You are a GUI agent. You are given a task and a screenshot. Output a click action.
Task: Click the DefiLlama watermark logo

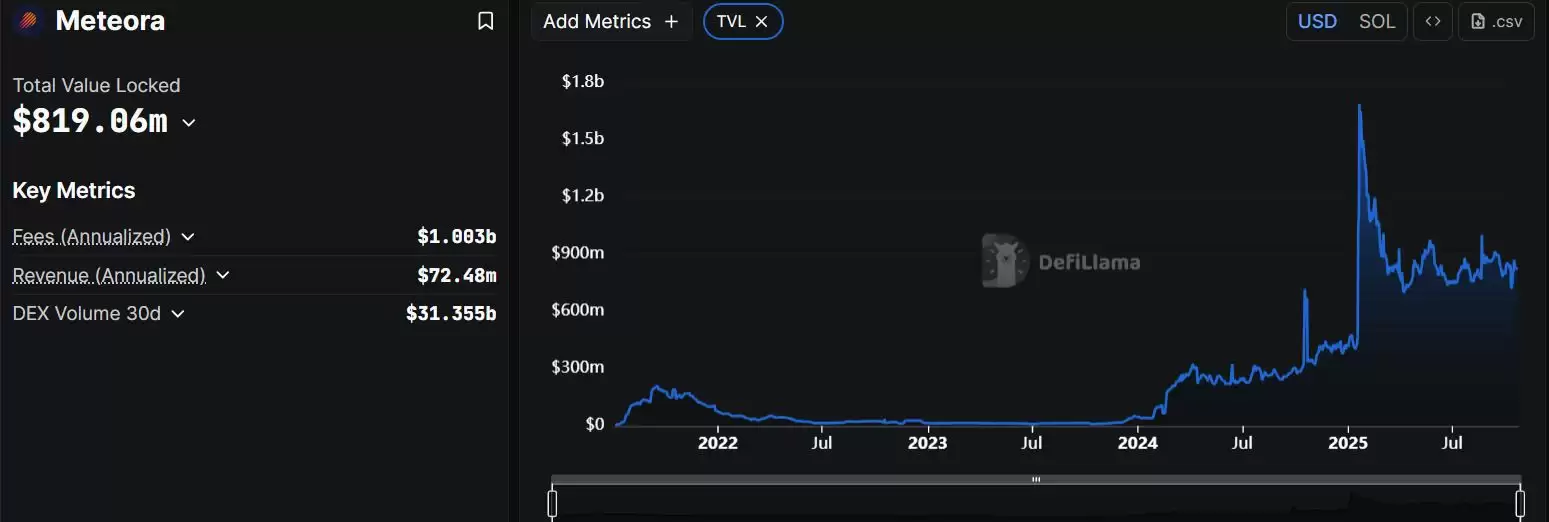tap(1005, 262)
